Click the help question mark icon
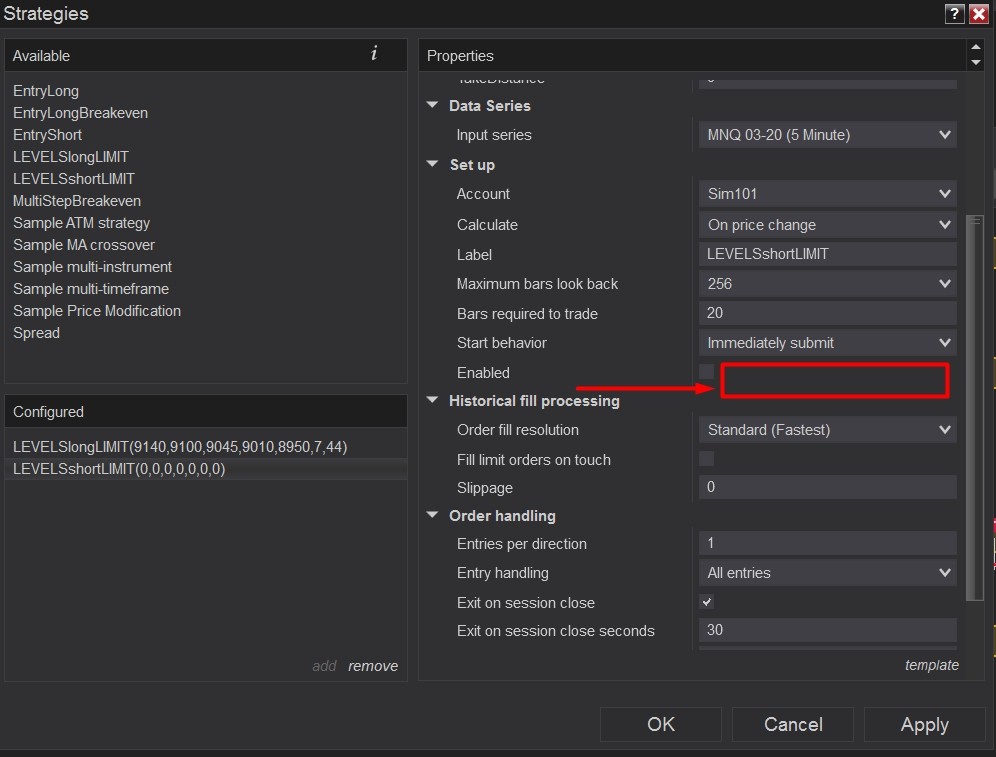Viewport: 996px width, 757px height. pos(954,13)
